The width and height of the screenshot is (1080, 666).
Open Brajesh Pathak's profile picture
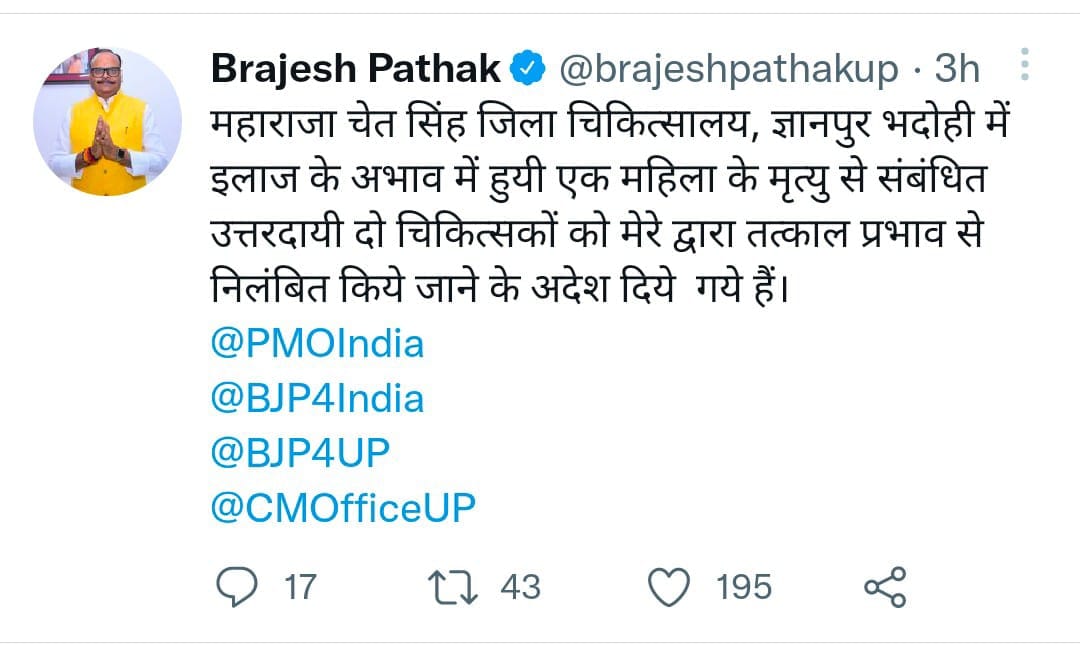pyautogui.click(x=107, y=120)
